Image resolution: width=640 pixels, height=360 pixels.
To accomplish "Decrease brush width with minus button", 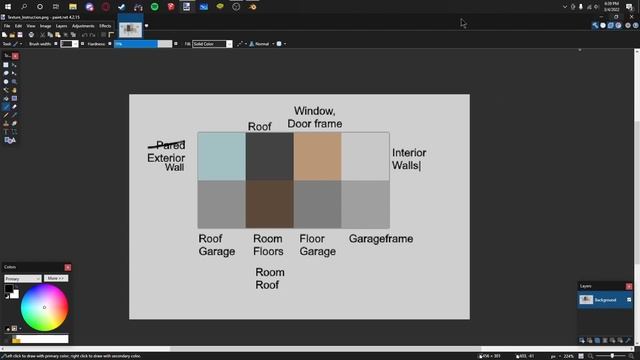I will click(56, 44).
